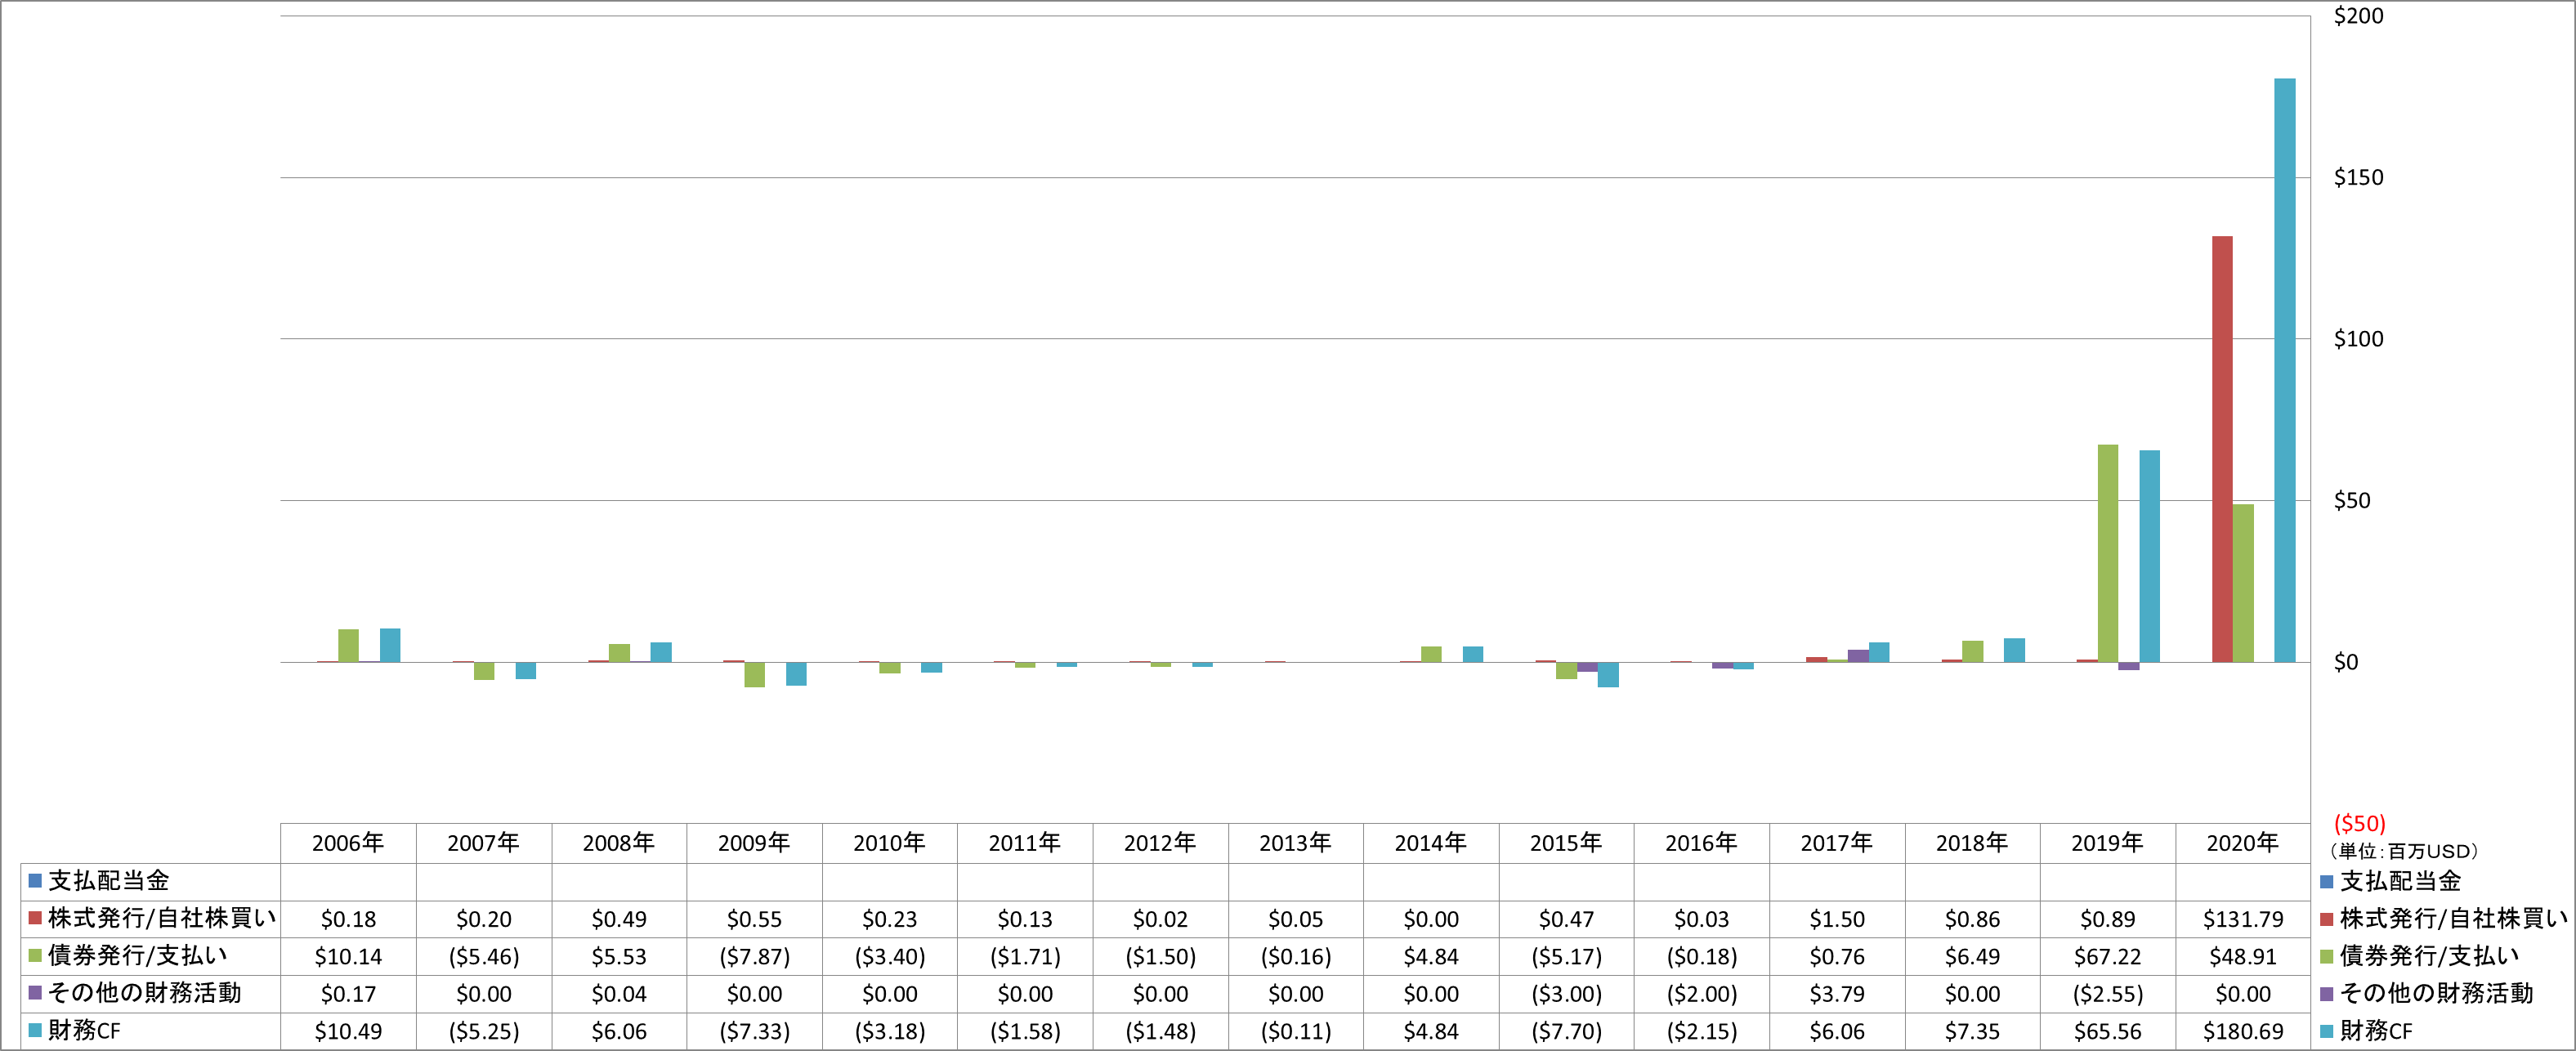Select the green 2009 negative 債券発行 bar
Image resolution: width=2576 pixels, height=1051 pixels.
tap(755, 674)
